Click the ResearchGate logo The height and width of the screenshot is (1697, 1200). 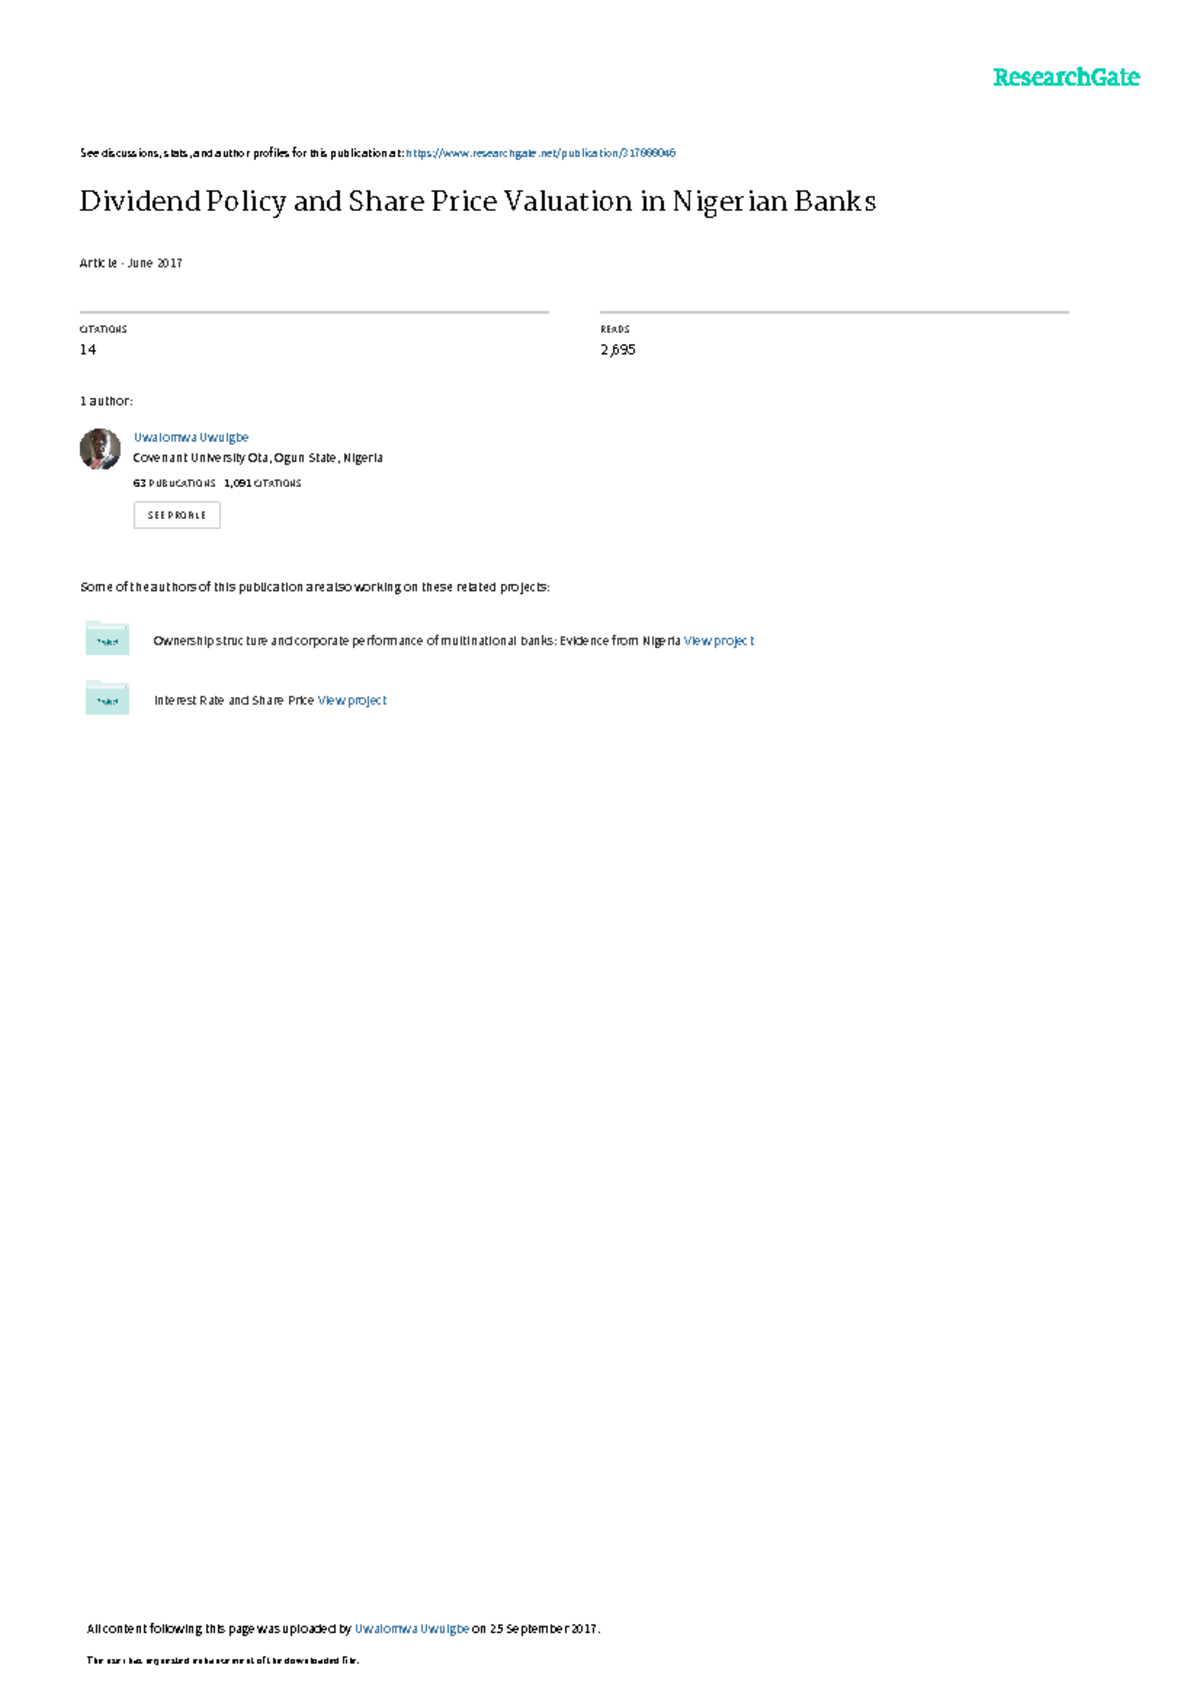click(x=1066, y=77)
